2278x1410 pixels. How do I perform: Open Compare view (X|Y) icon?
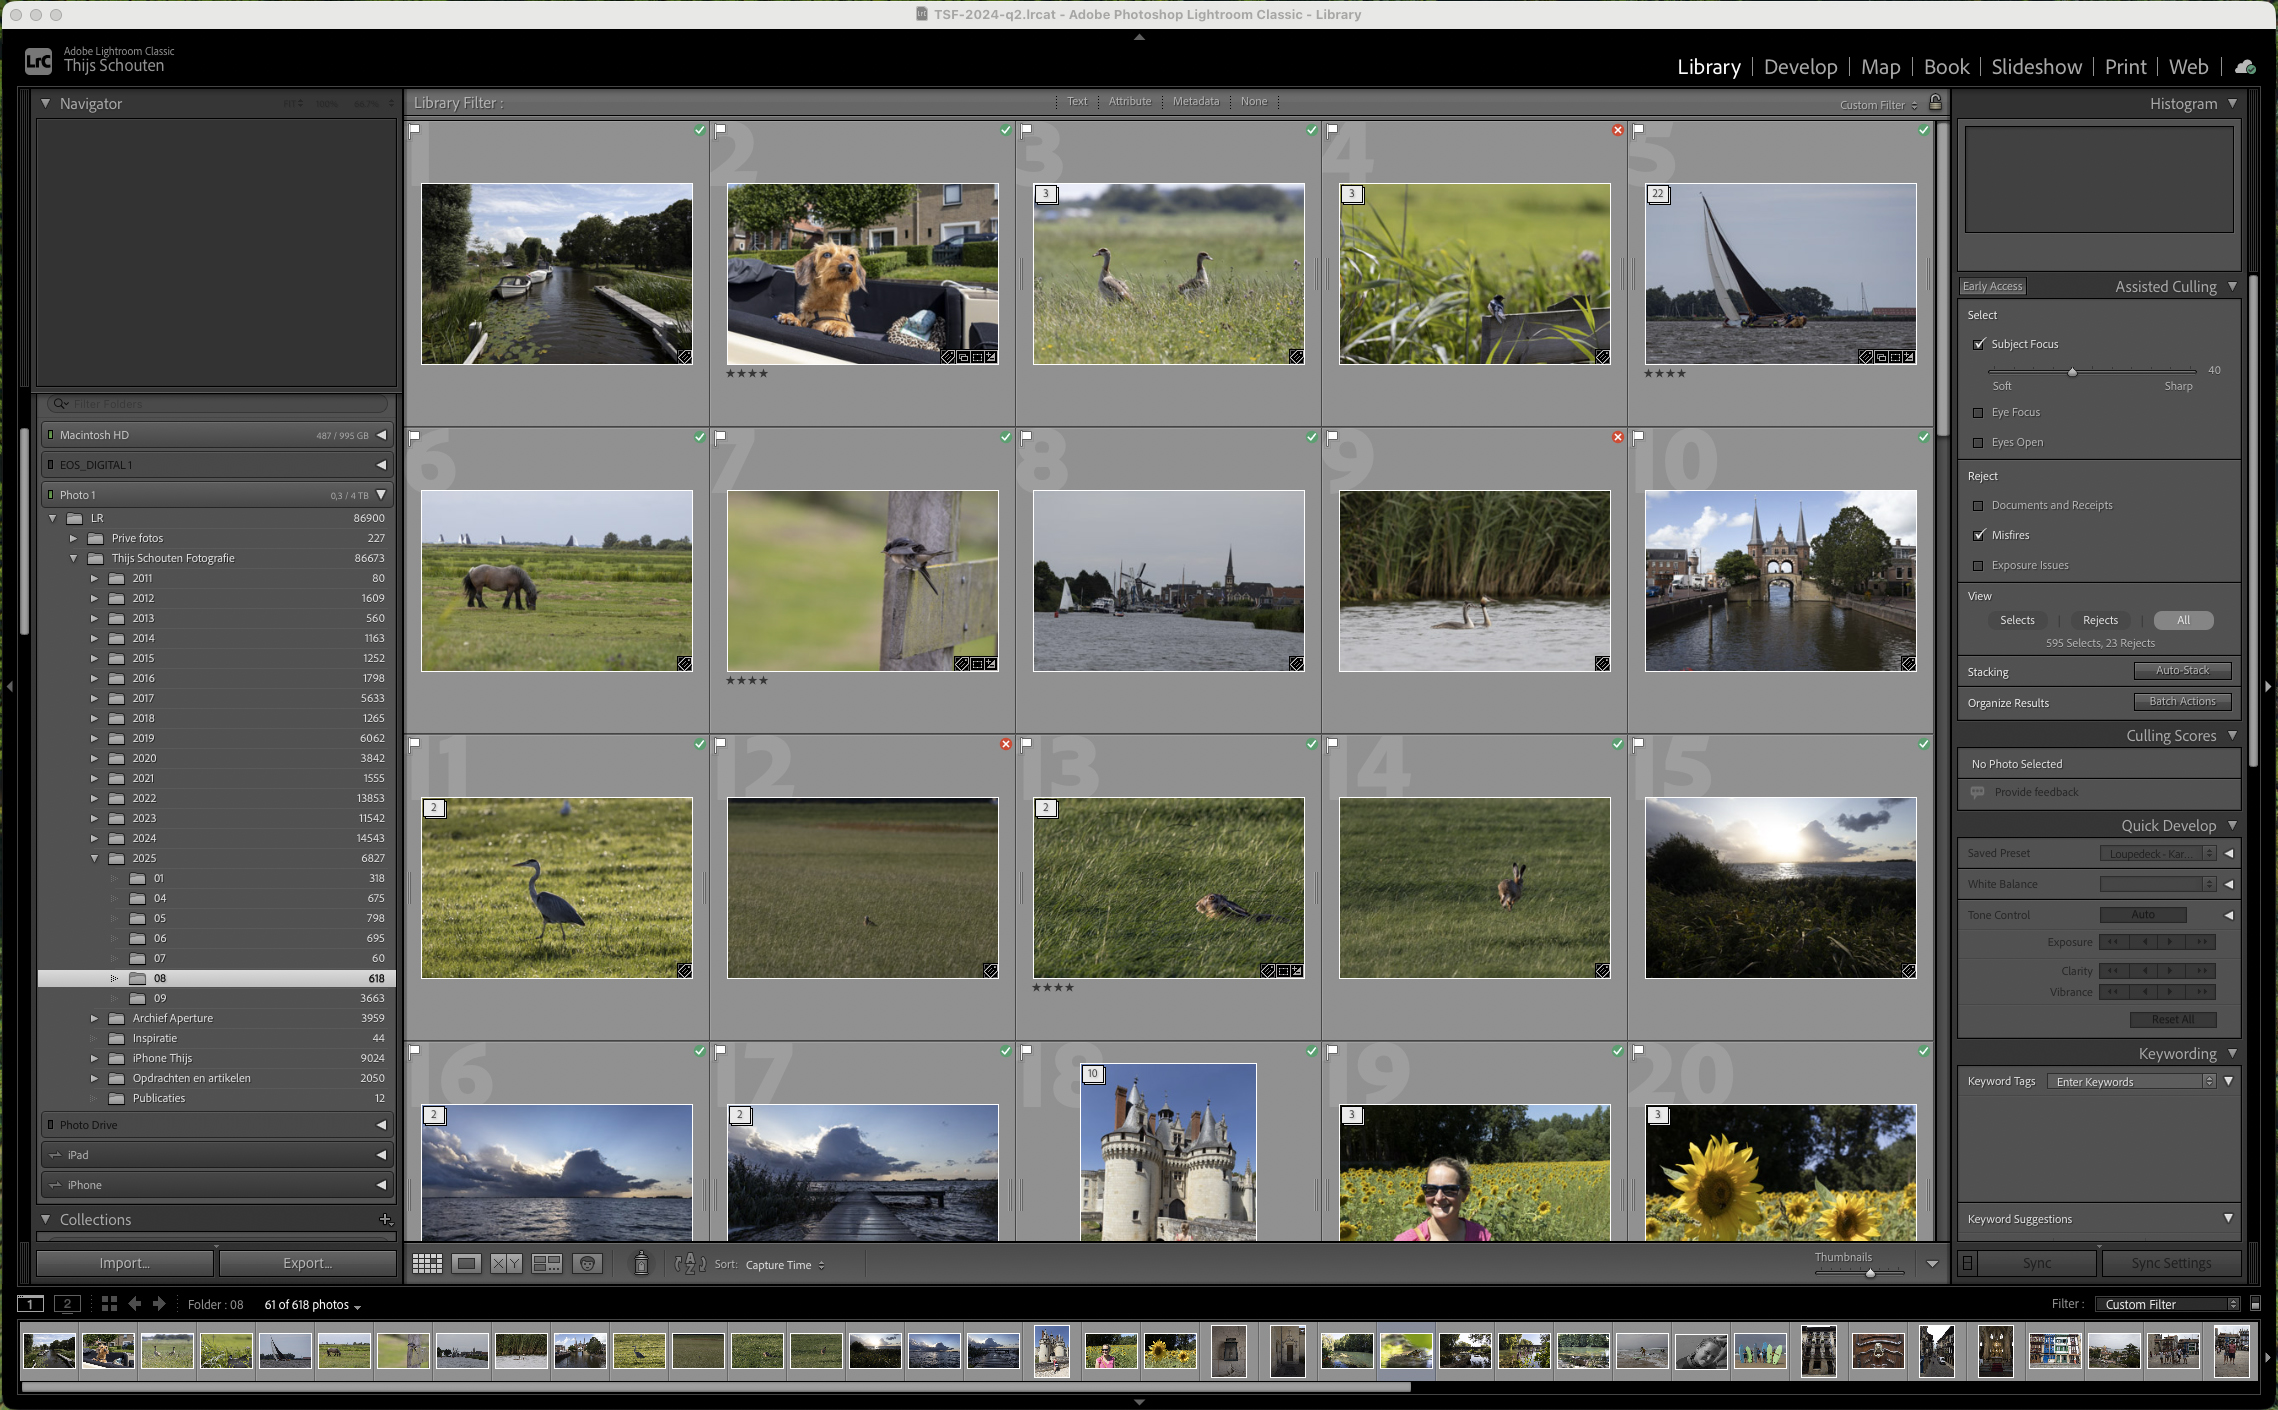506,1264
